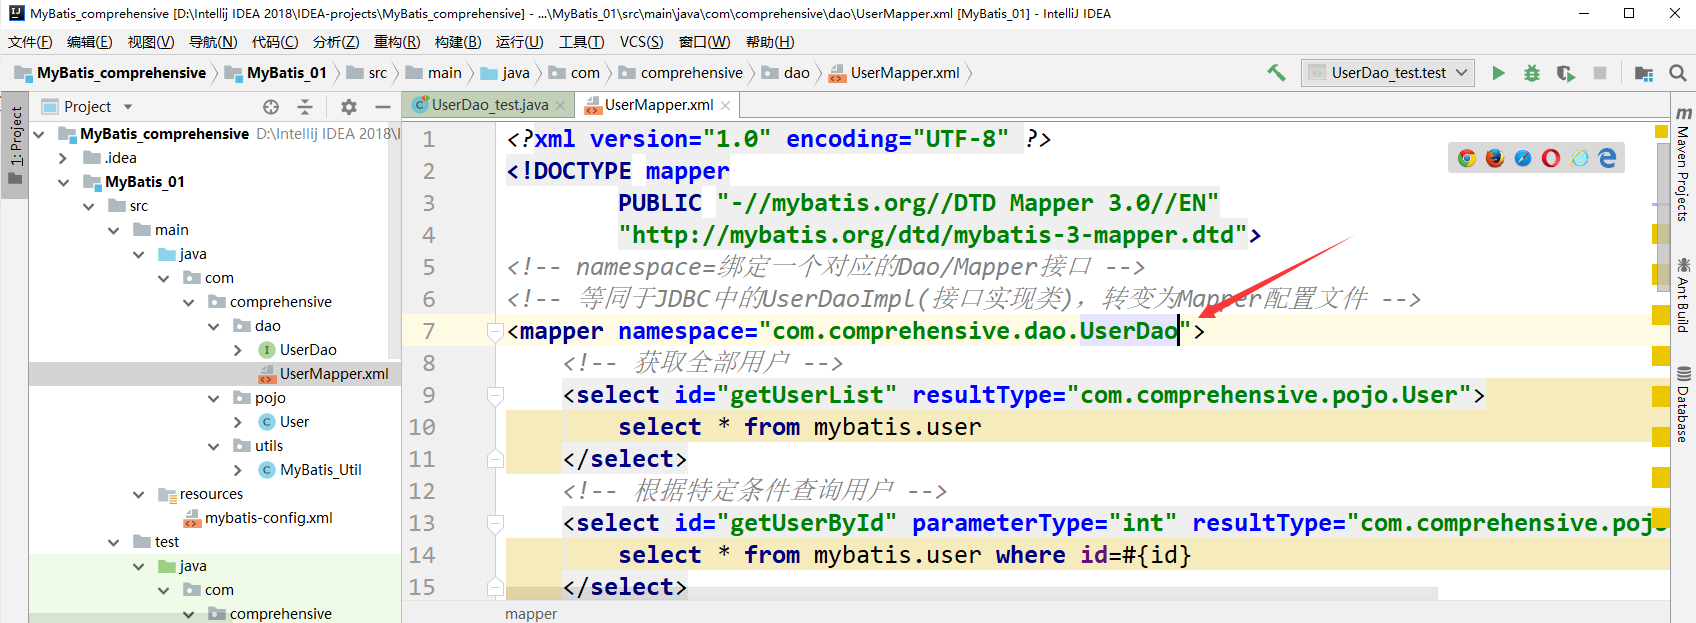Click the Build project hammer icon
Viewport: 1696px width, 623px height.
click(x=1276, y=72)
